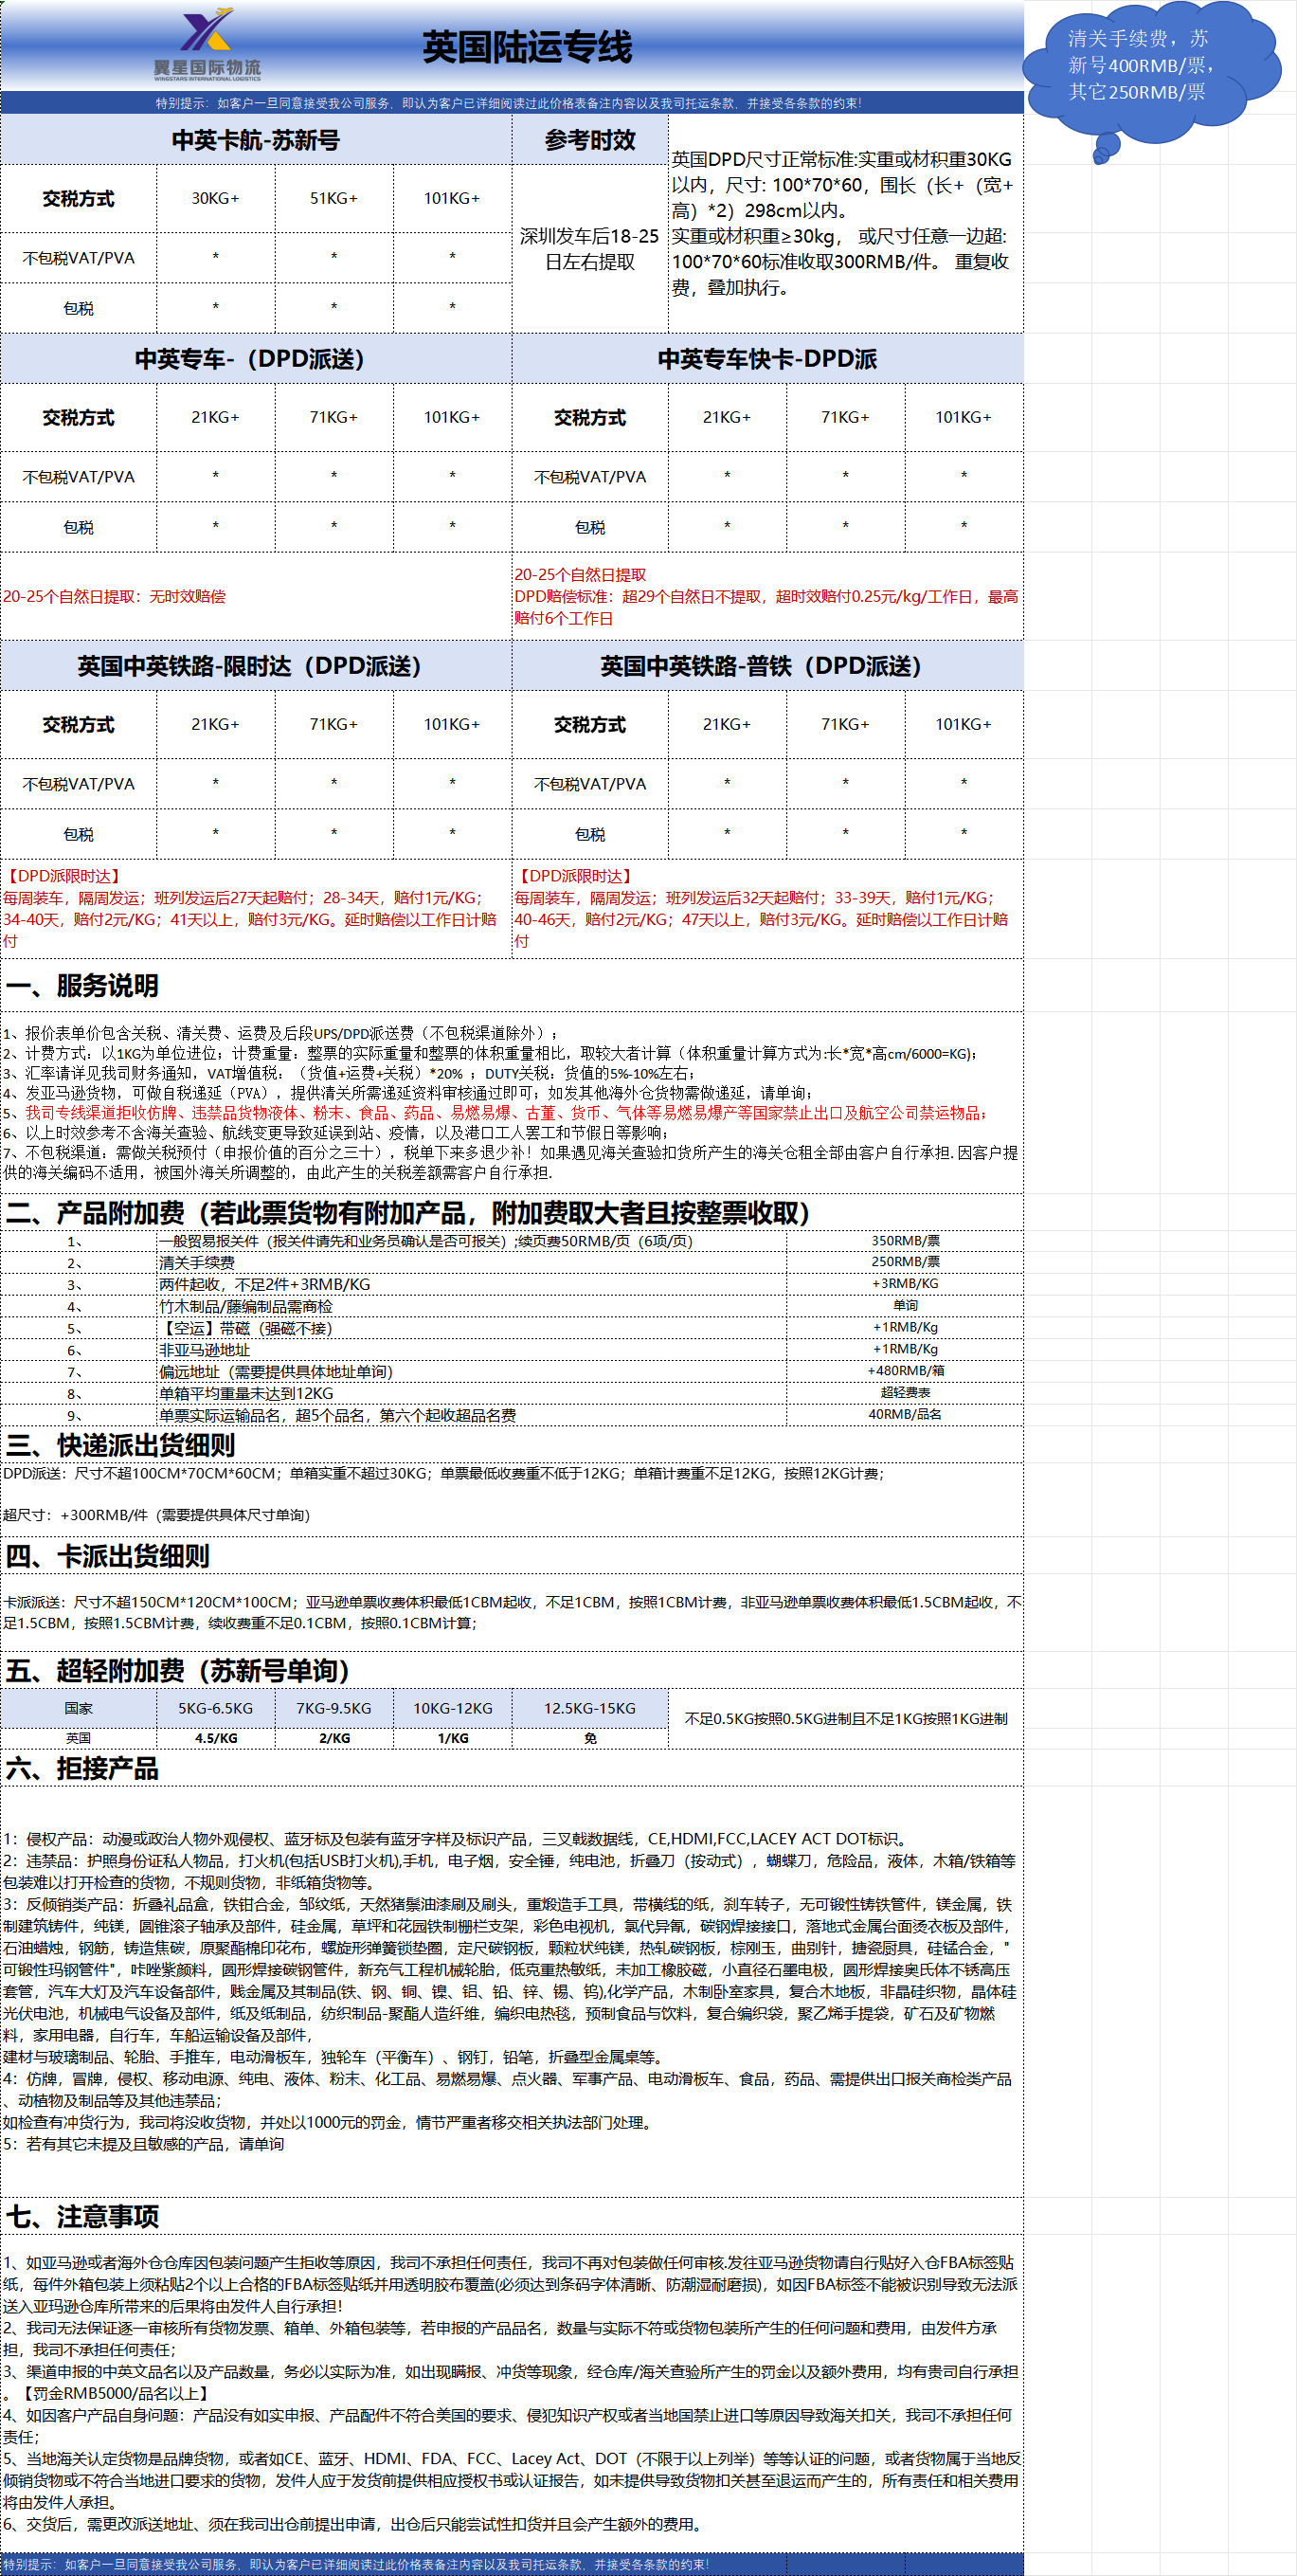
Task: Select the 51KG+ weight column cell
Action: (334, 199)
